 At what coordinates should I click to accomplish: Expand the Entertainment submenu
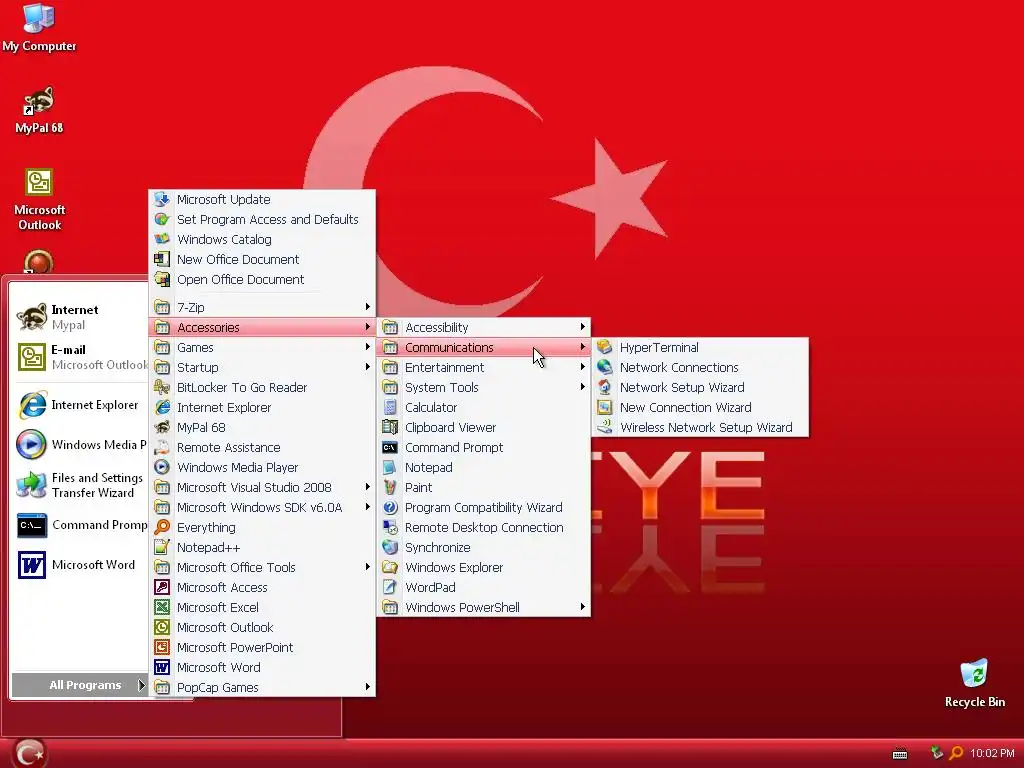tap(484, 368)
